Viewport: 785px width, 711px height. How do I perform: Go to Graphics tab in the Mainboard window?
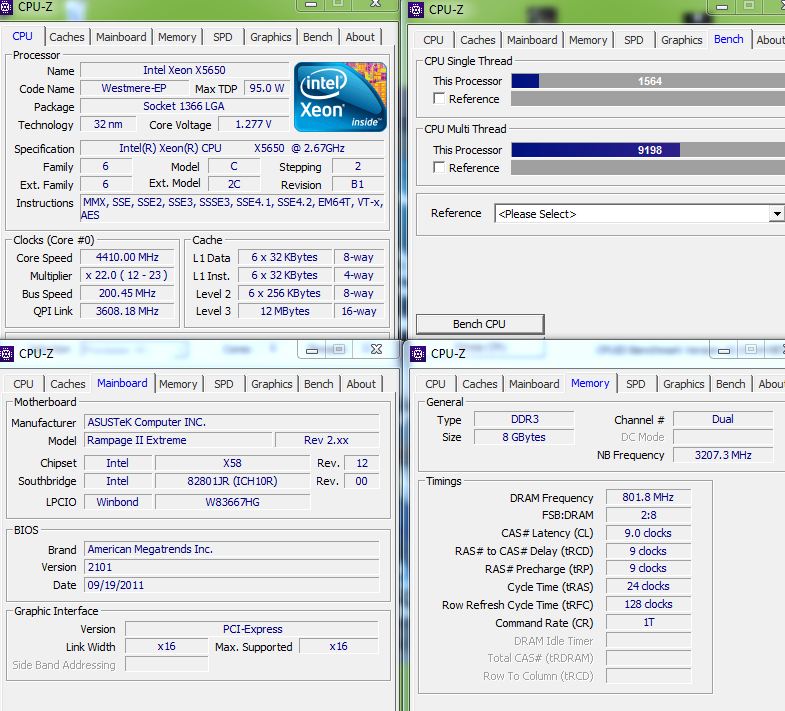[272, 384]
